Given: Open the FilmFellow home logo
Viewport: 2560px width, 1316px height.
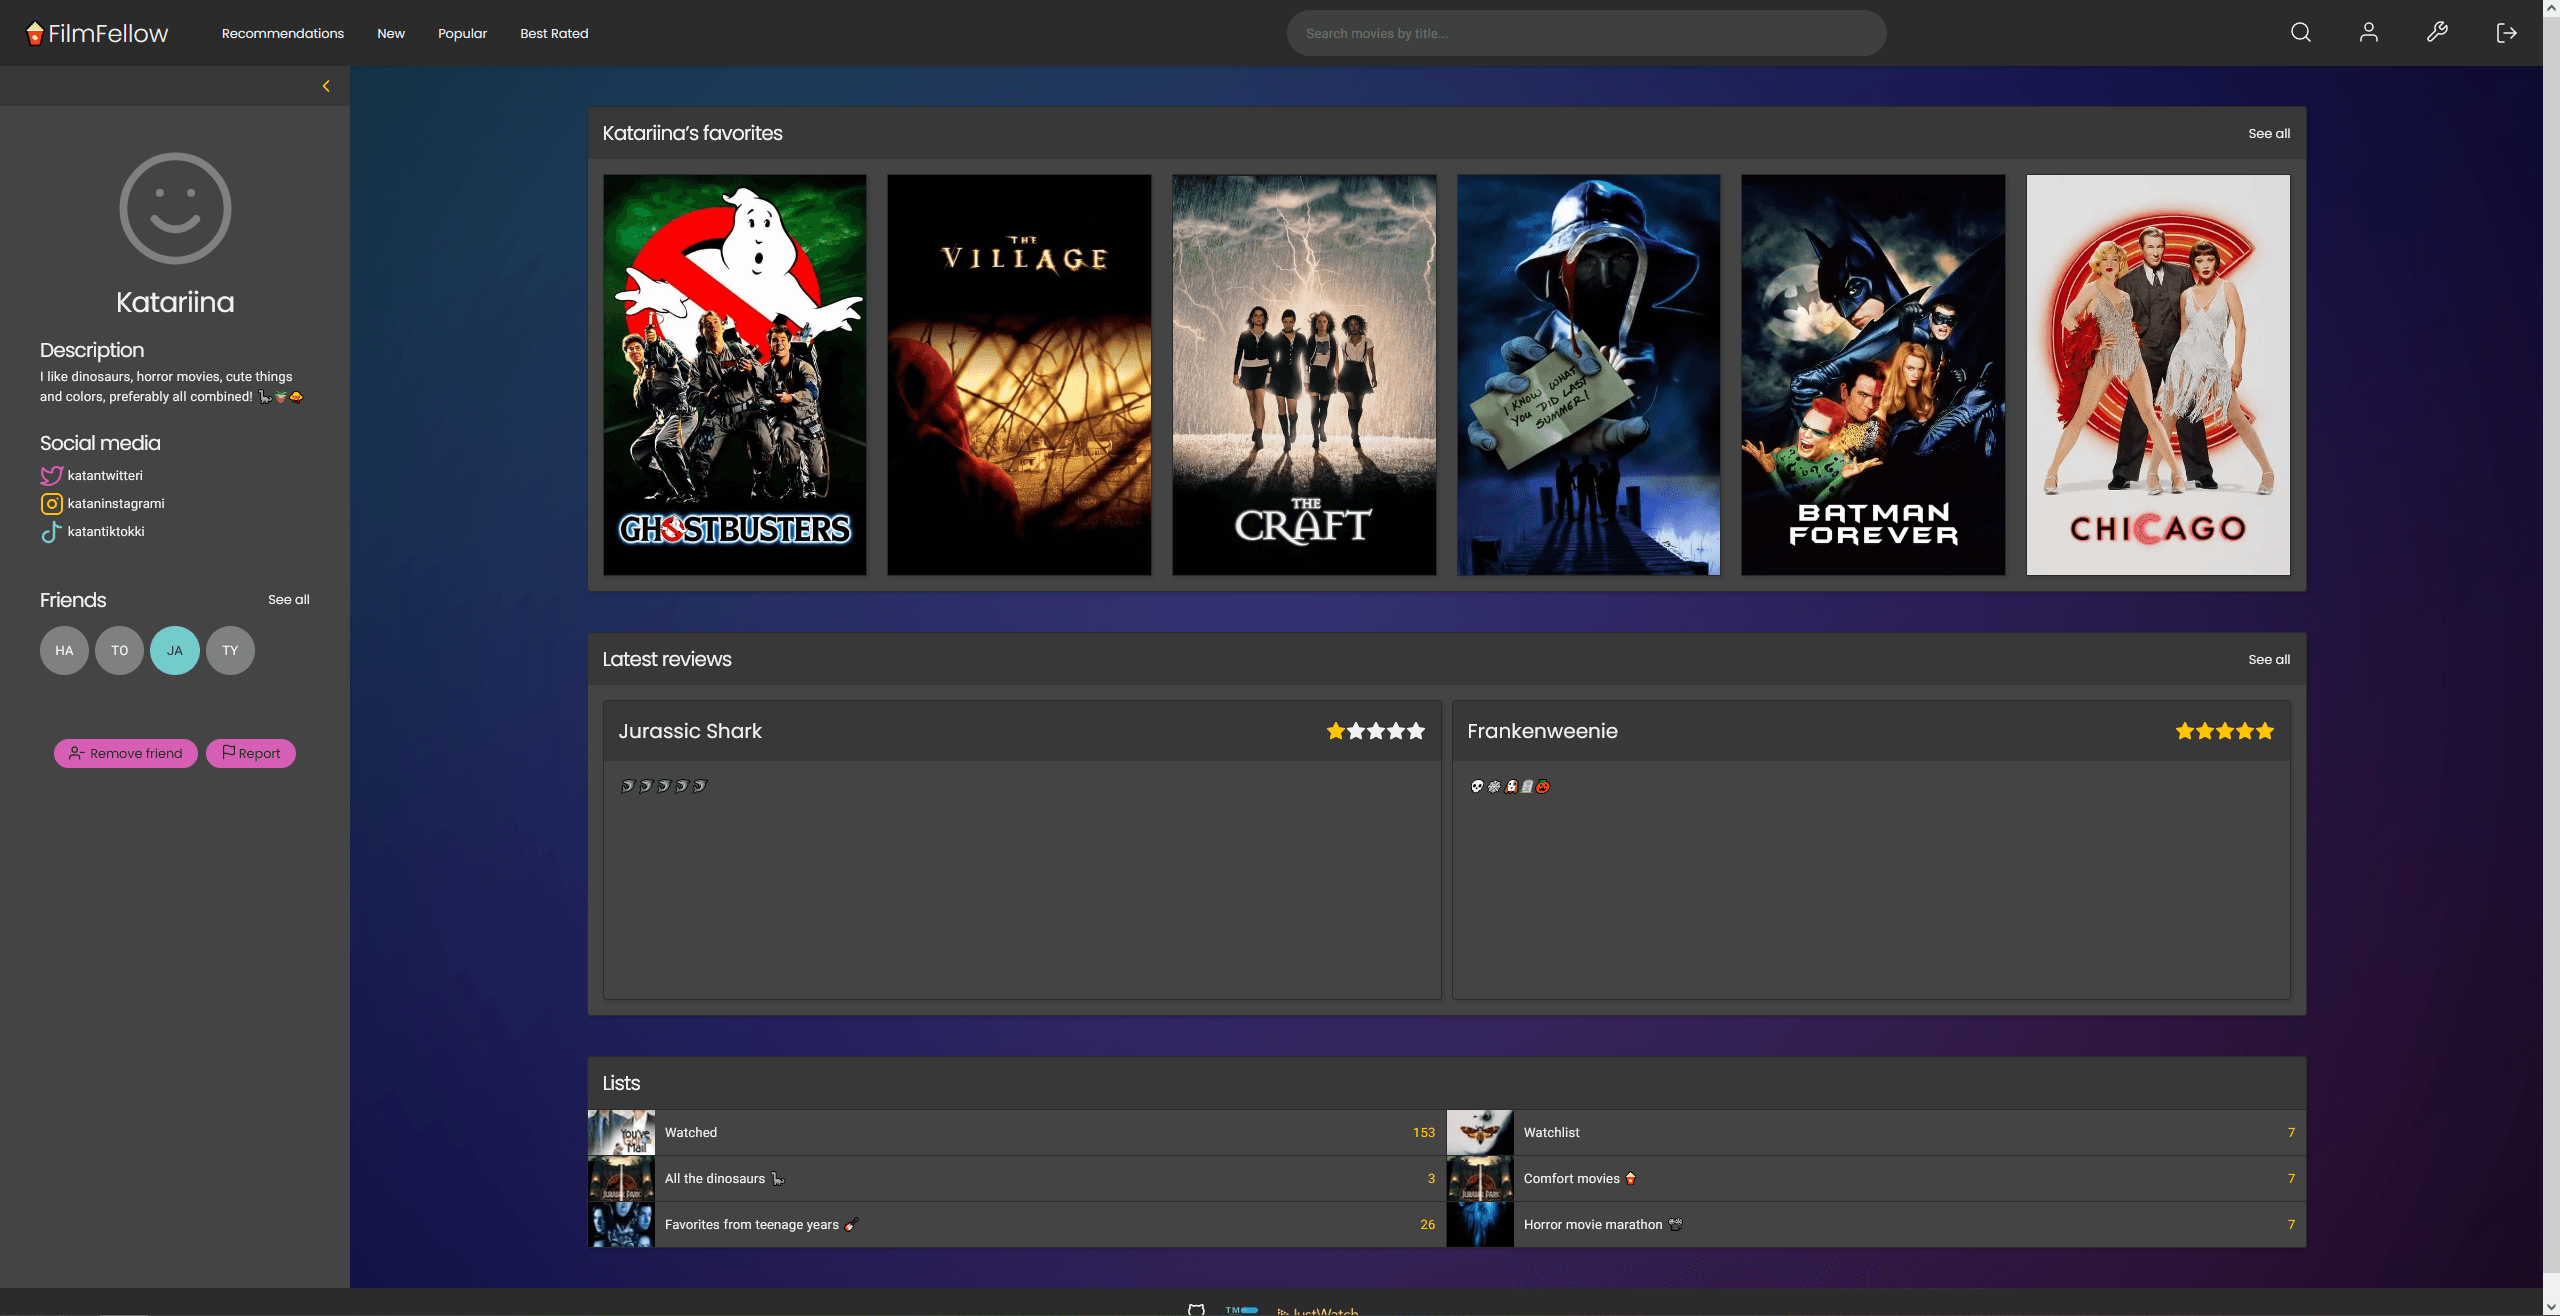Looking at the screenshot, I should click(97, 33).
